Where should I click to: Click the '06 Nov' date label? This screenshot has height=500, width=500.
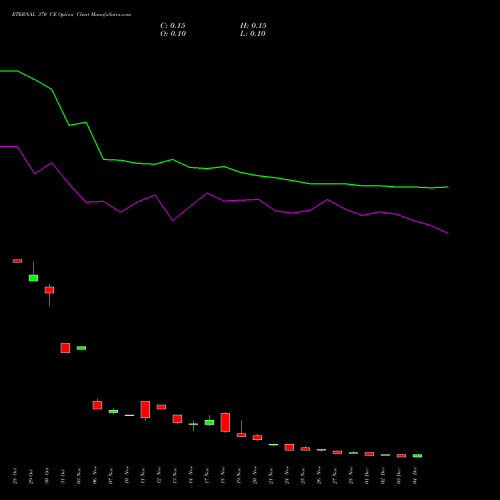[x=95, y=475]
